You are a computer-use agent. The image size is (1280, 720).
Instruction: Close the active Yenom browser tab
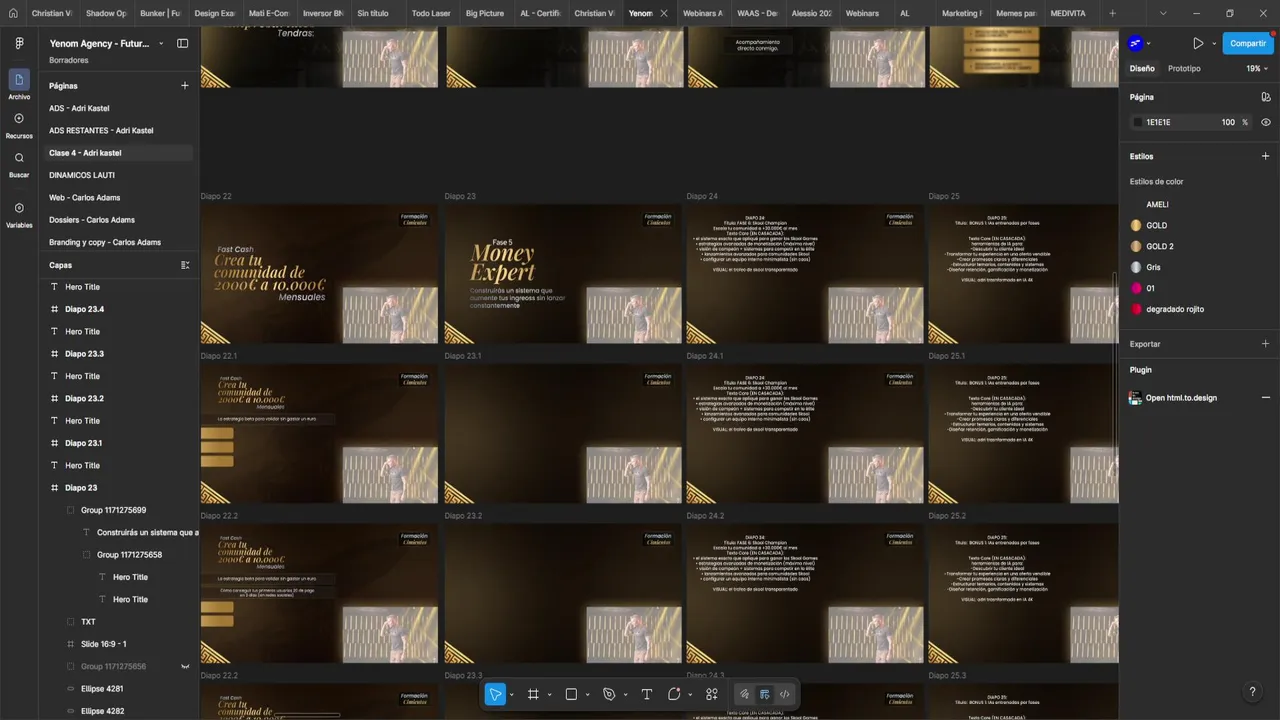(664, 13)
